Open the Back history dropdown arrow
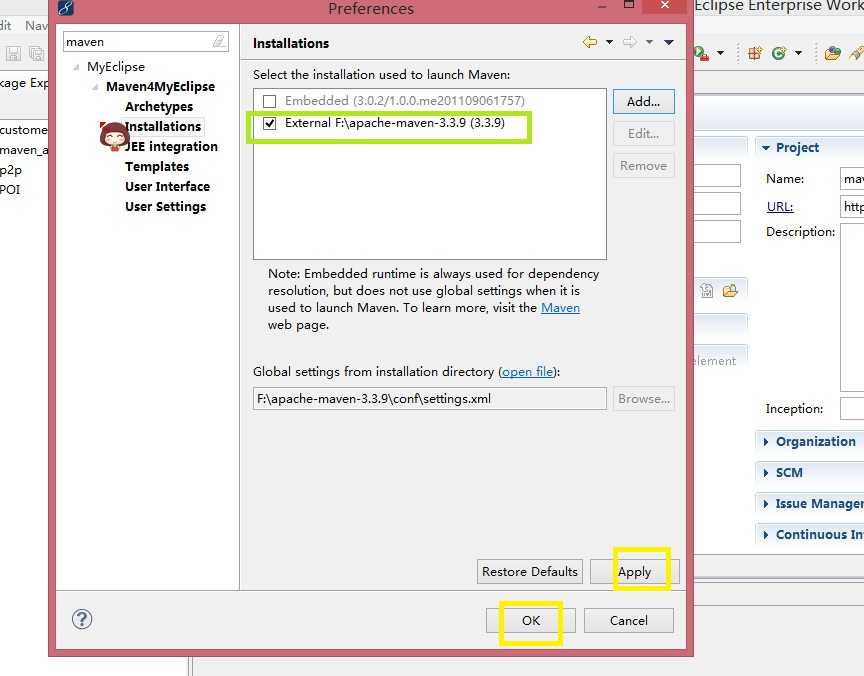864x676 pixels. coord(609,42)
